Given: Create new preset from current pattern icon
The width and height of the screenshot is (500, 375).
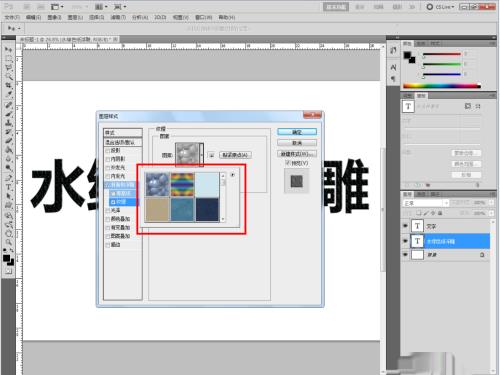Looking at the screenshot, I should tap(212, 155).
